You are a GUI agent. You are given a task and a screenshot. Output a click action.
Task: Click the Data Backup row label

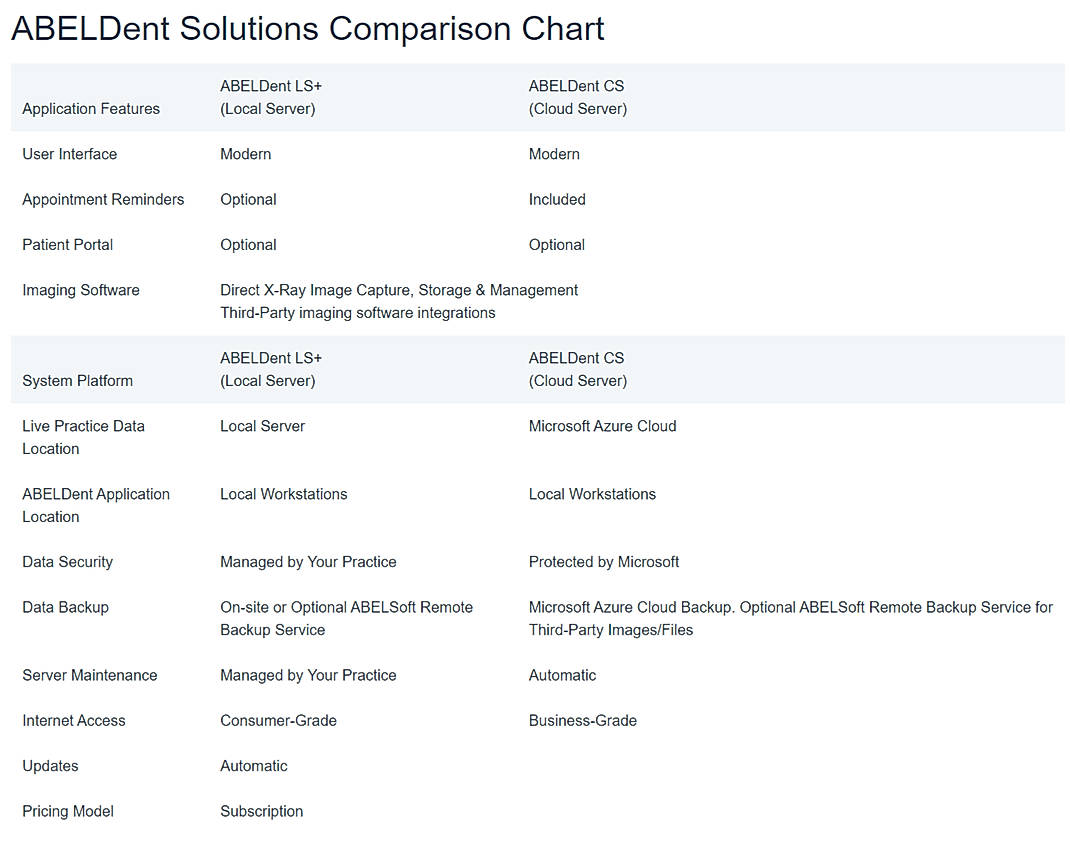[x=65, y=607]
